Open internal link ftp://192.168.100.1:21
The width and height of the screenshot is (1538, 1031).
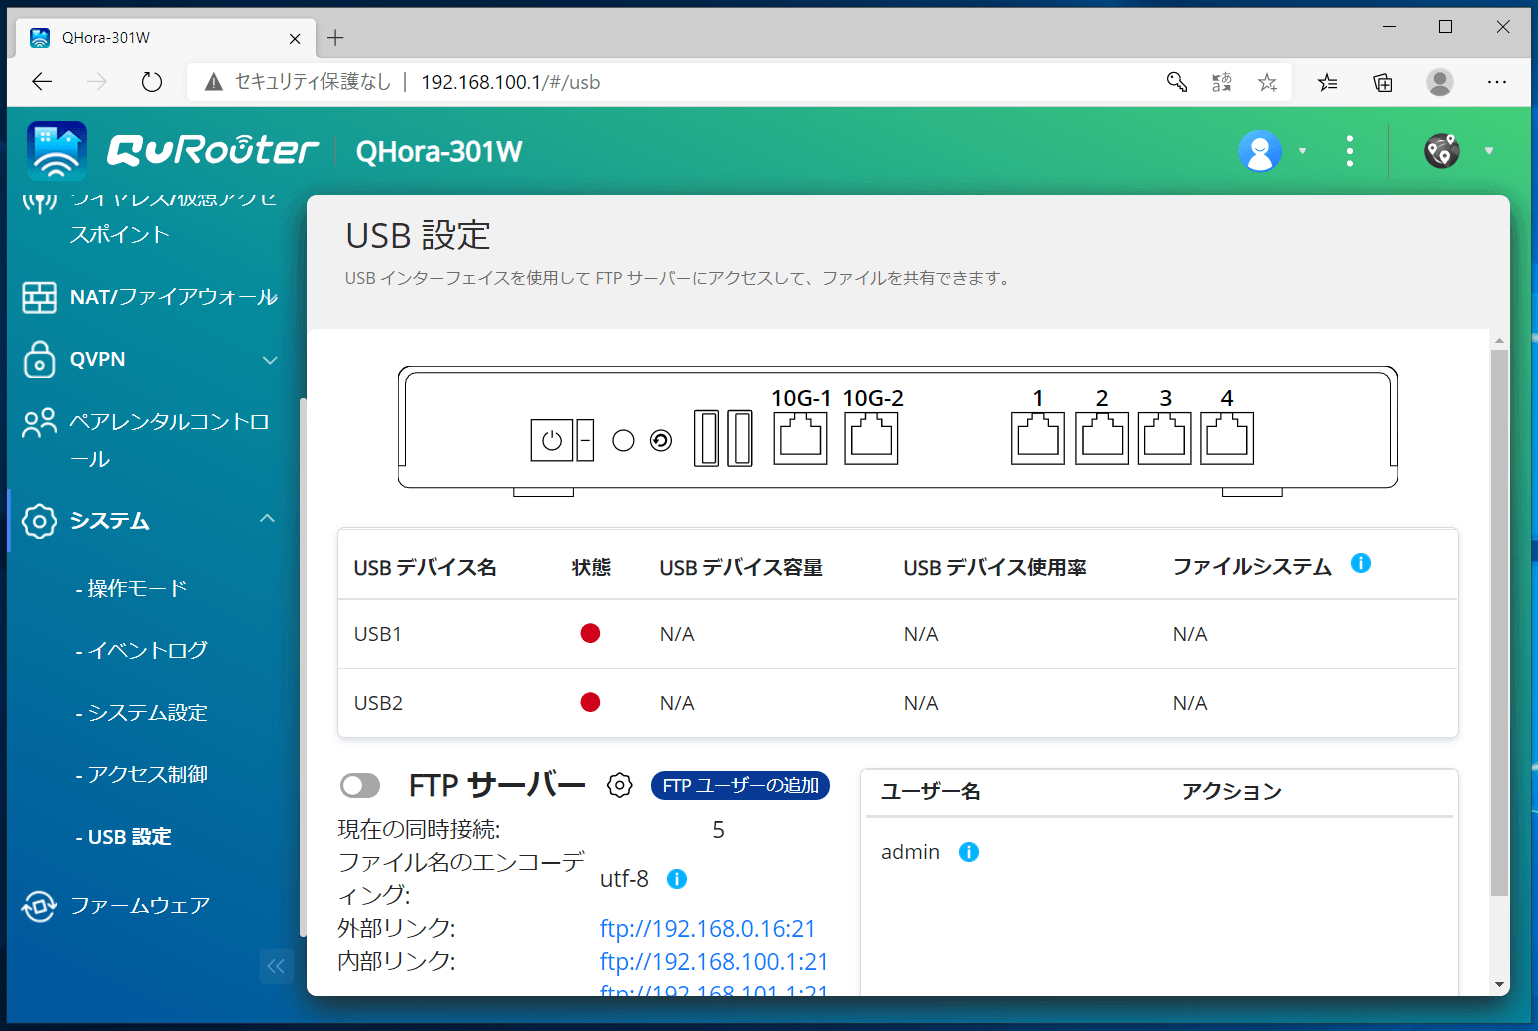[714, 961]
